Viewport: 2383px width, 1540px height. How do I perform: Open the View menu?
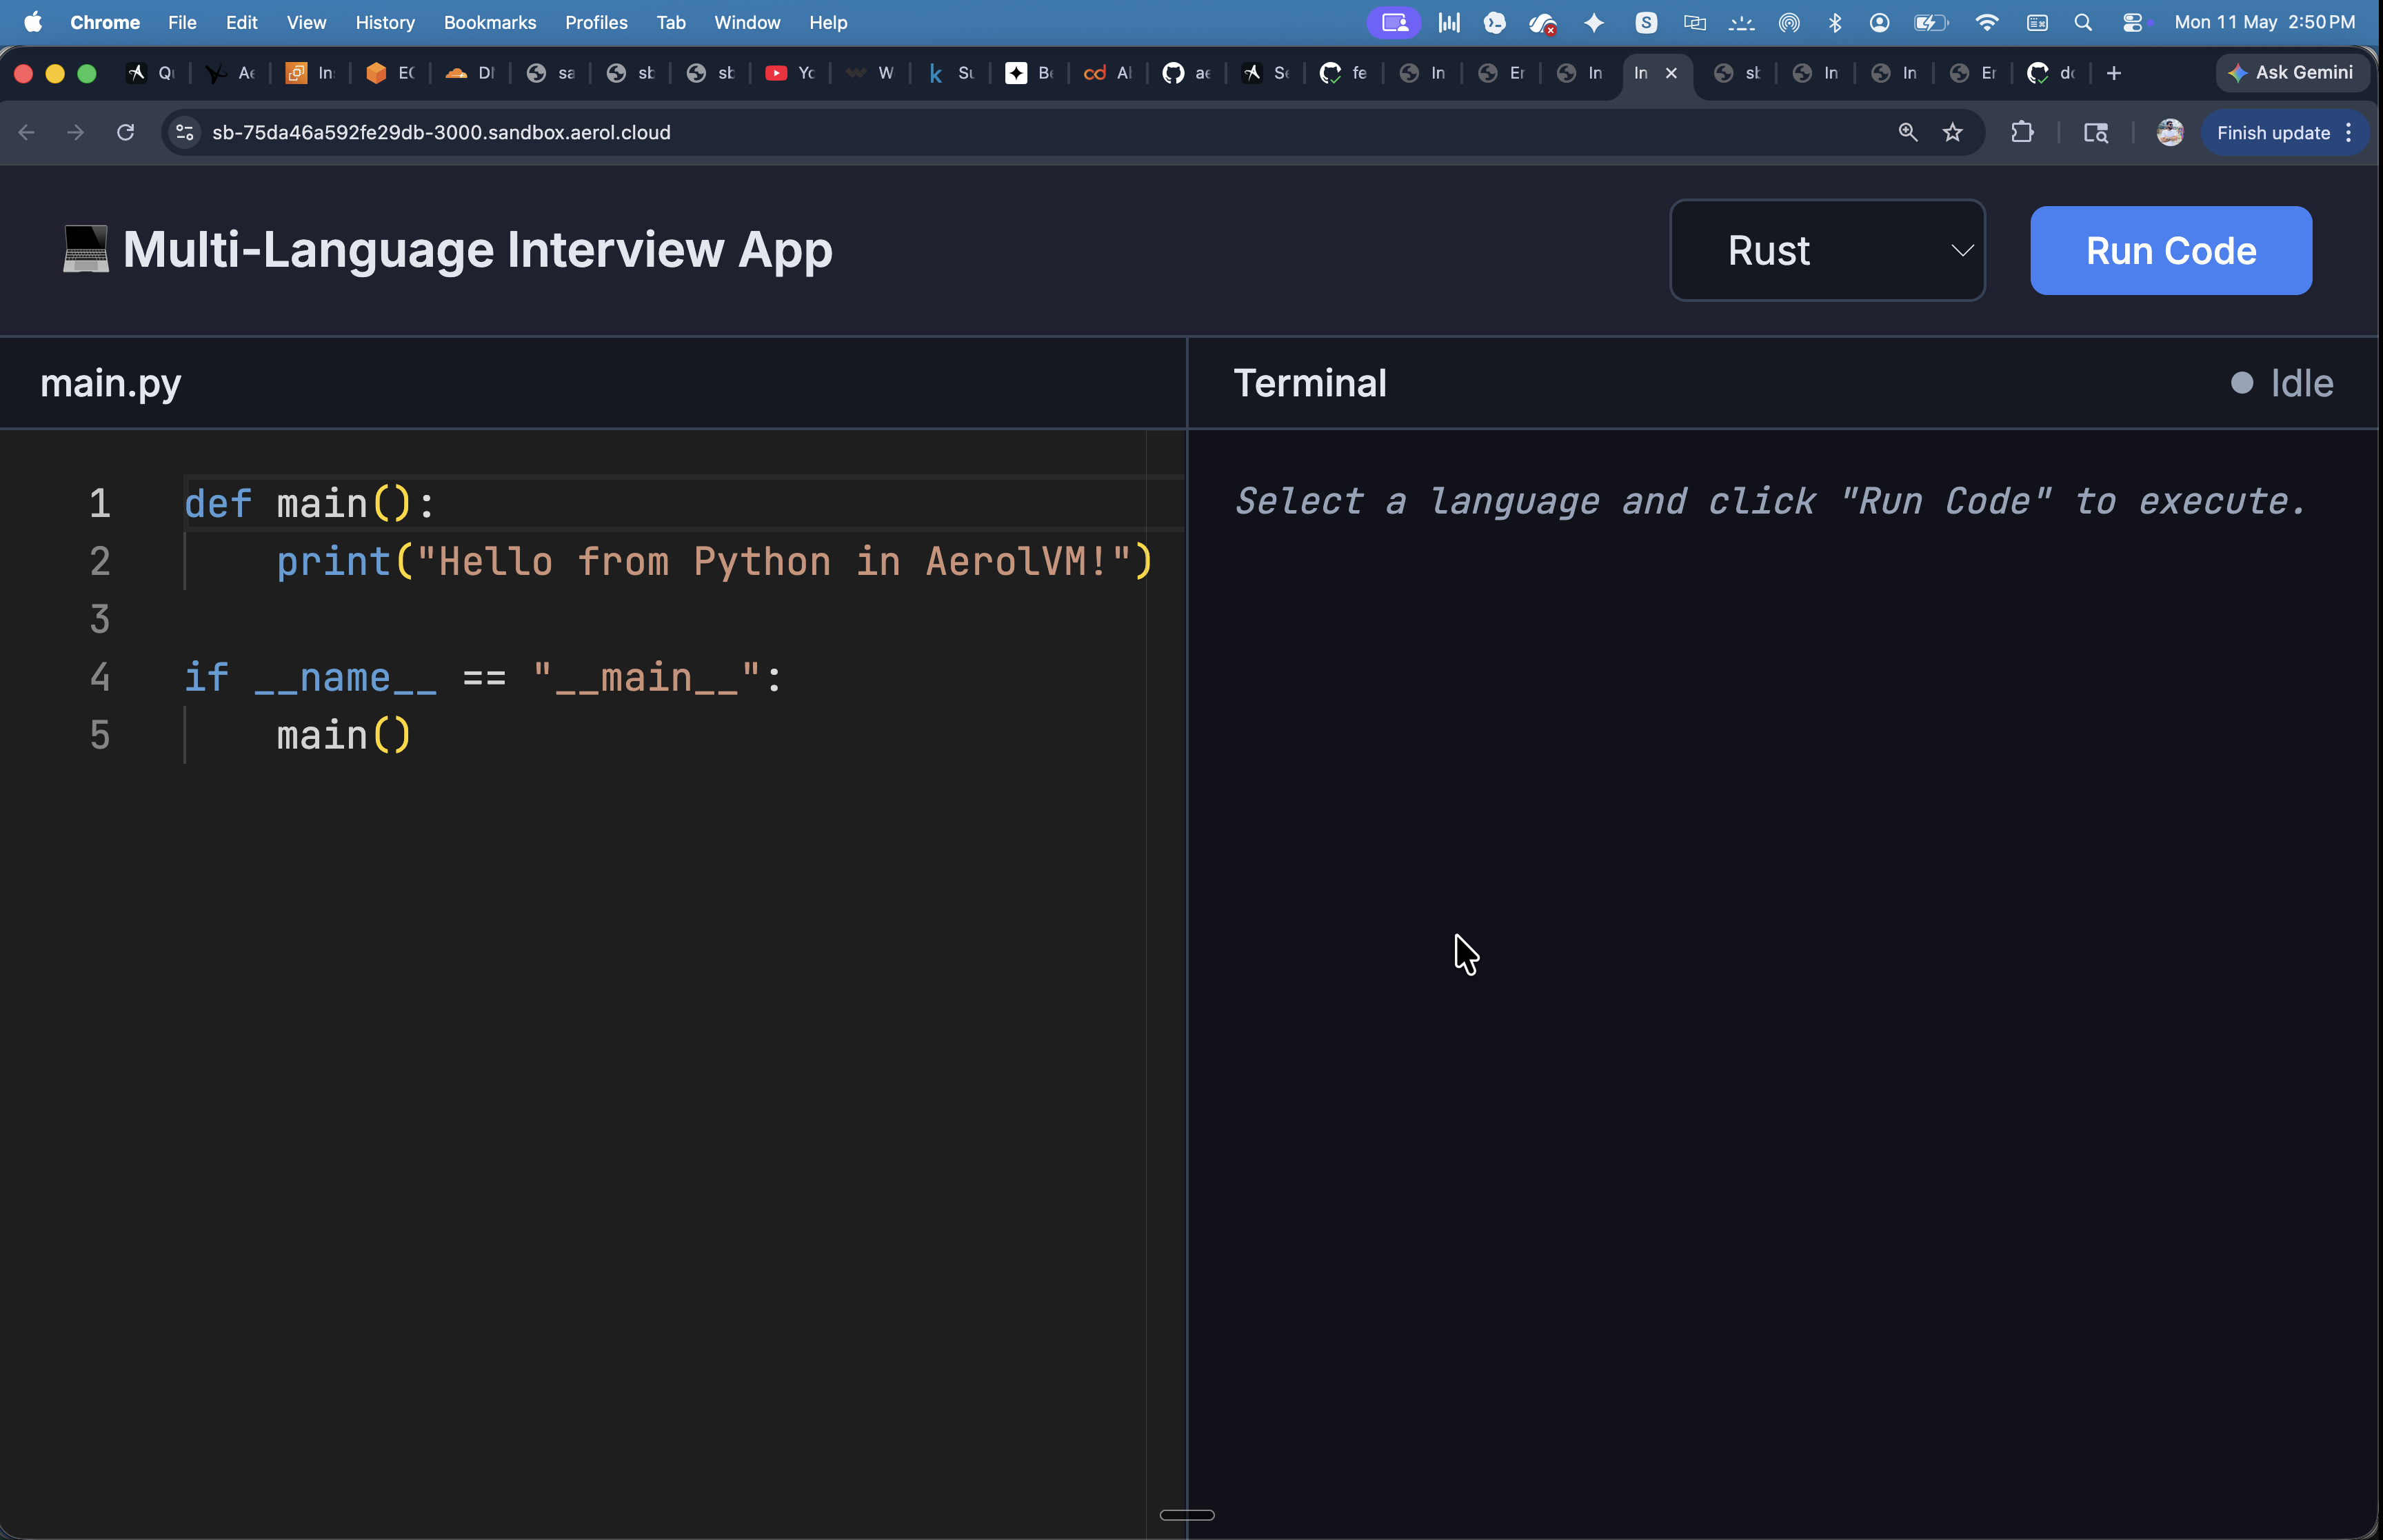pyautogui.click(x=306, y=22)
